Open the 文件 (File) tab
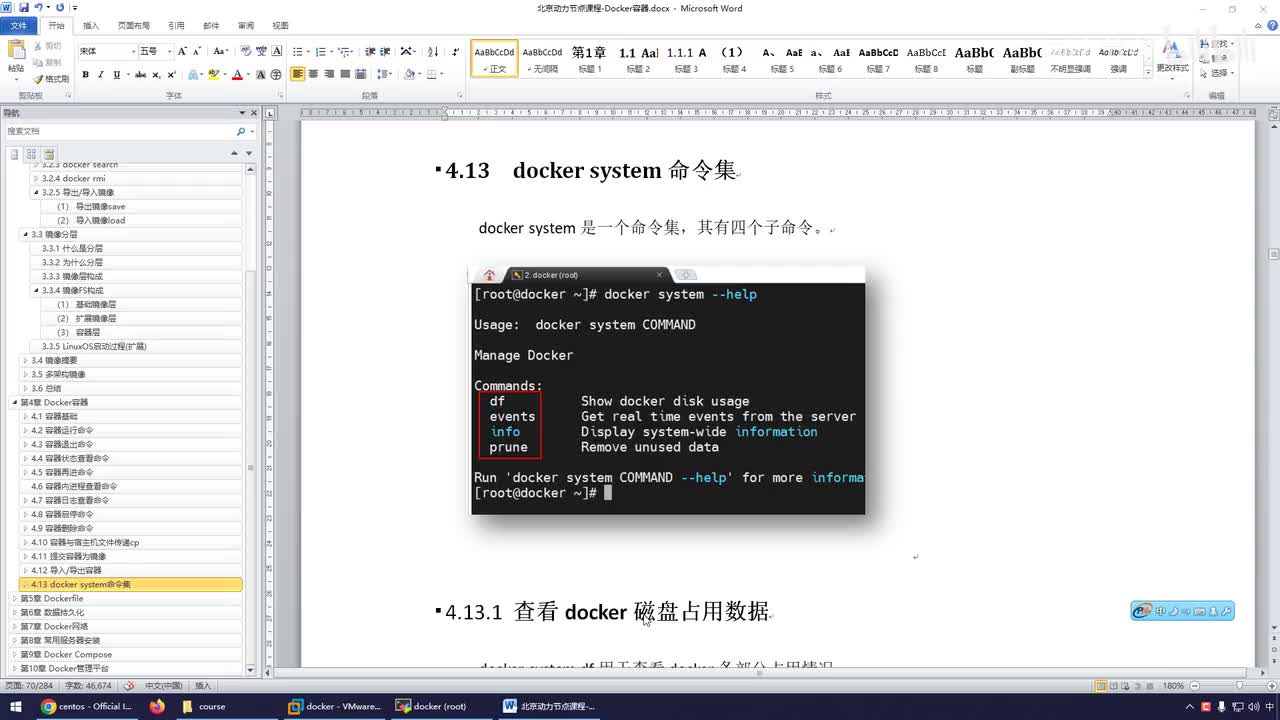The image size is (1280, 720). pos(18,25)
